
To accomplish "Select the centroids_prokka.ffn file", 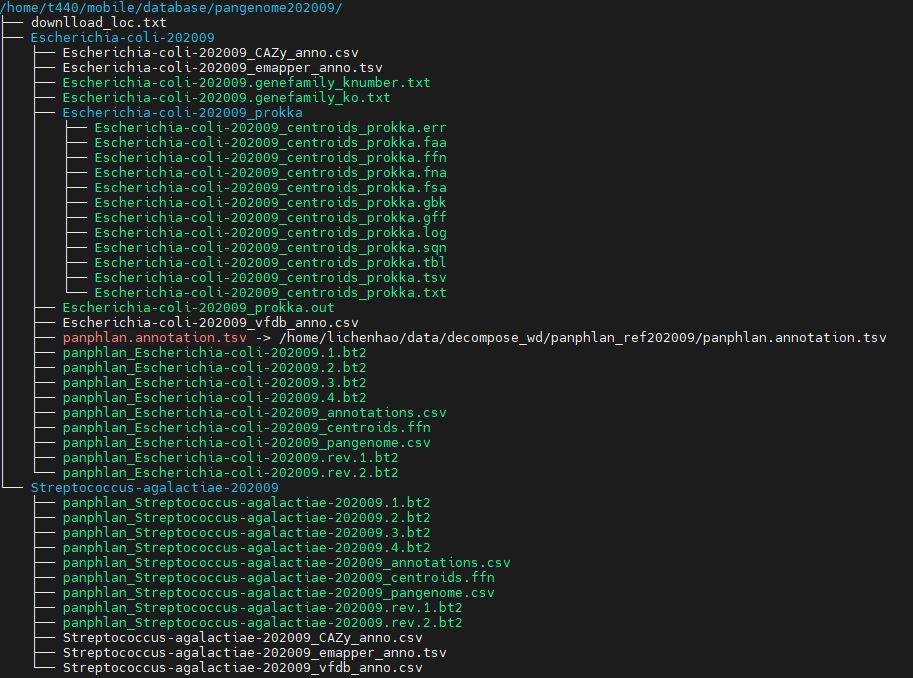I will pos(270,158).
